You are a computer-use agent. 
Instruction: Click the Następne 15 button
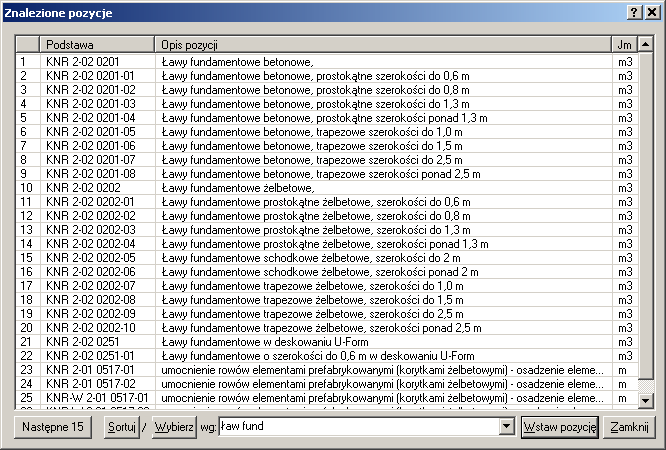click(x=54, y=427)
